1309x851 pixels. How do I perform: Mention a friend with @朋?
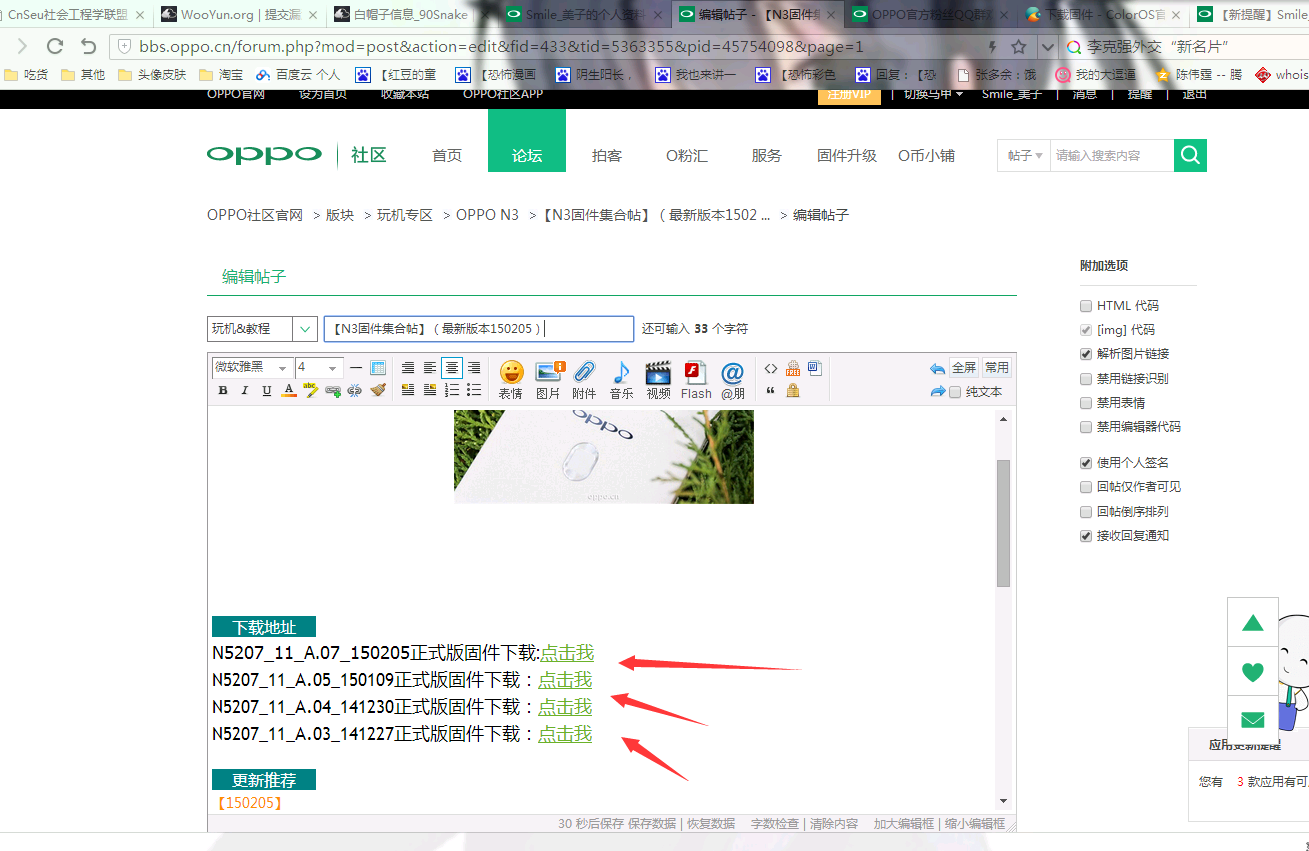point(732,380)
